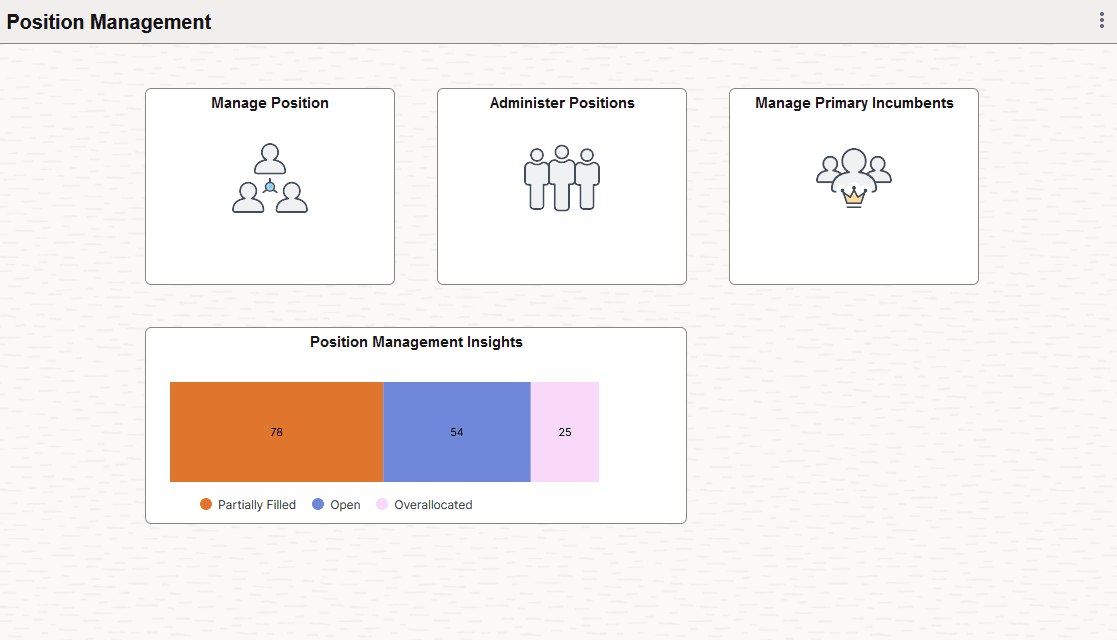Toggle the Partially Filled series in the legend

pos(247,504)
